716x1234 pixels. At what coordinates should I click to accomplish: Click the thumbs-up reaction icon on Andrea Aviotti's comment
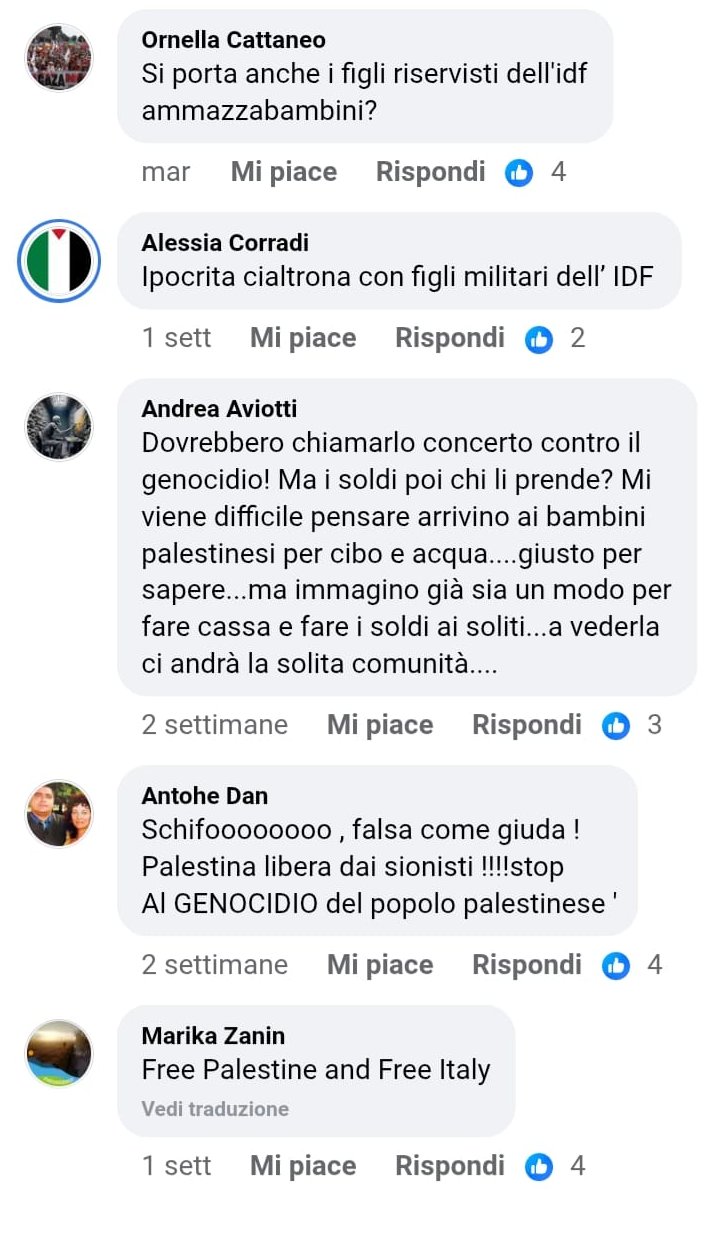[x=616, y=726]
